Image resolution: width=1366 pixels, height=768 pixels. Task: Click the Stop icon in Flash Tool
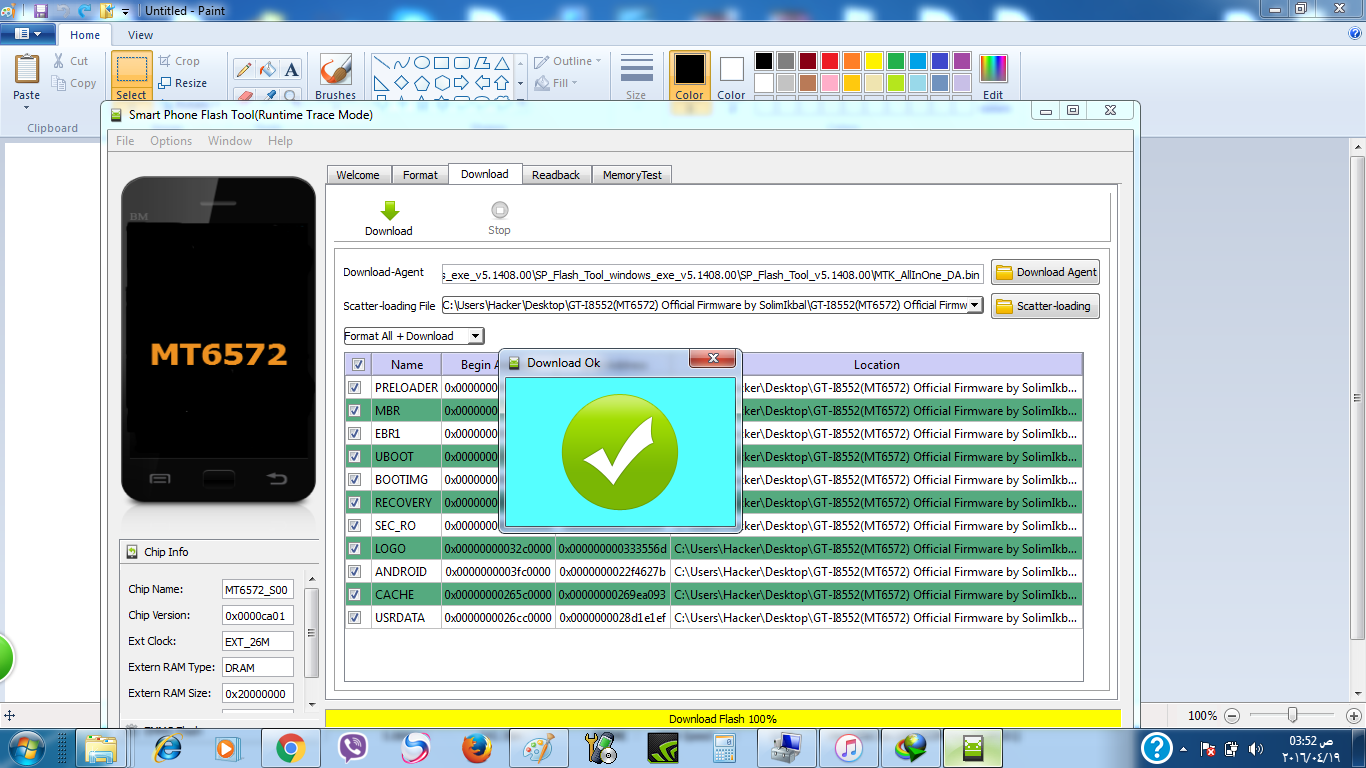tap(499, 210)
